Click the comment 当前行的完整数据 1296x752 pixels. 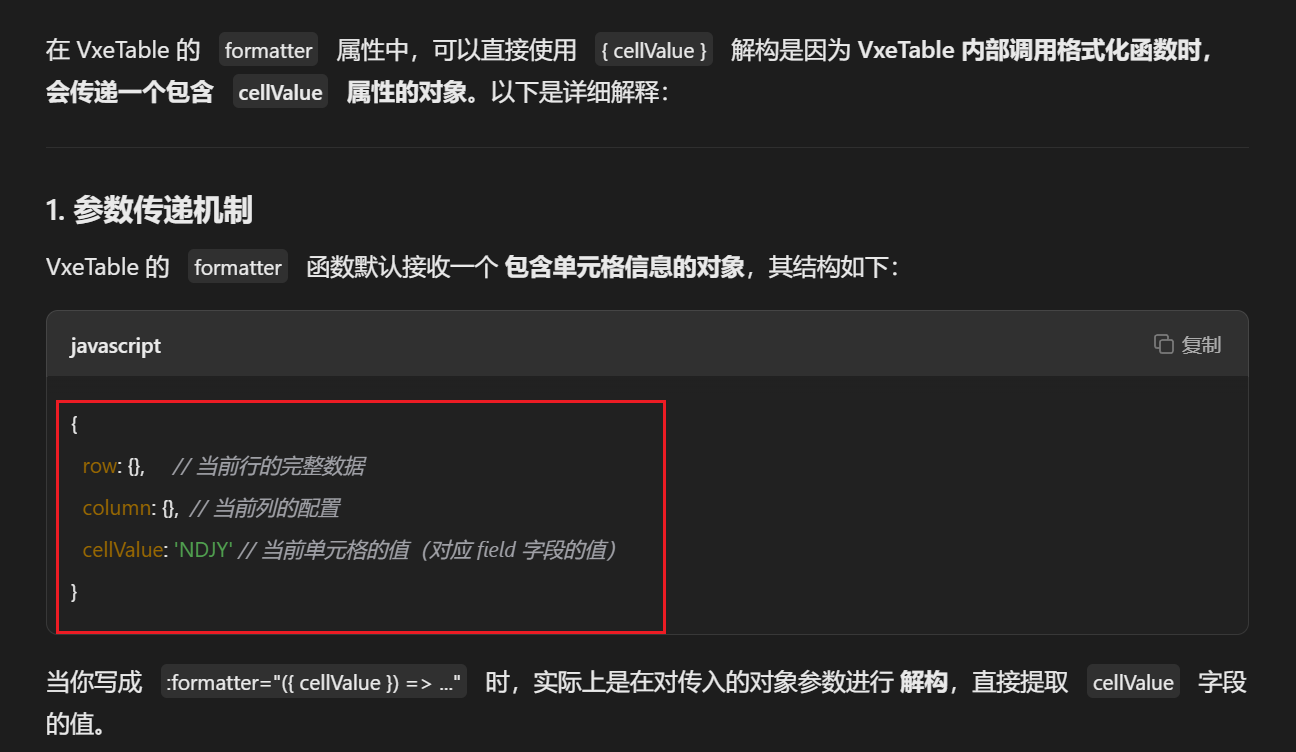(x=269, y=466)
